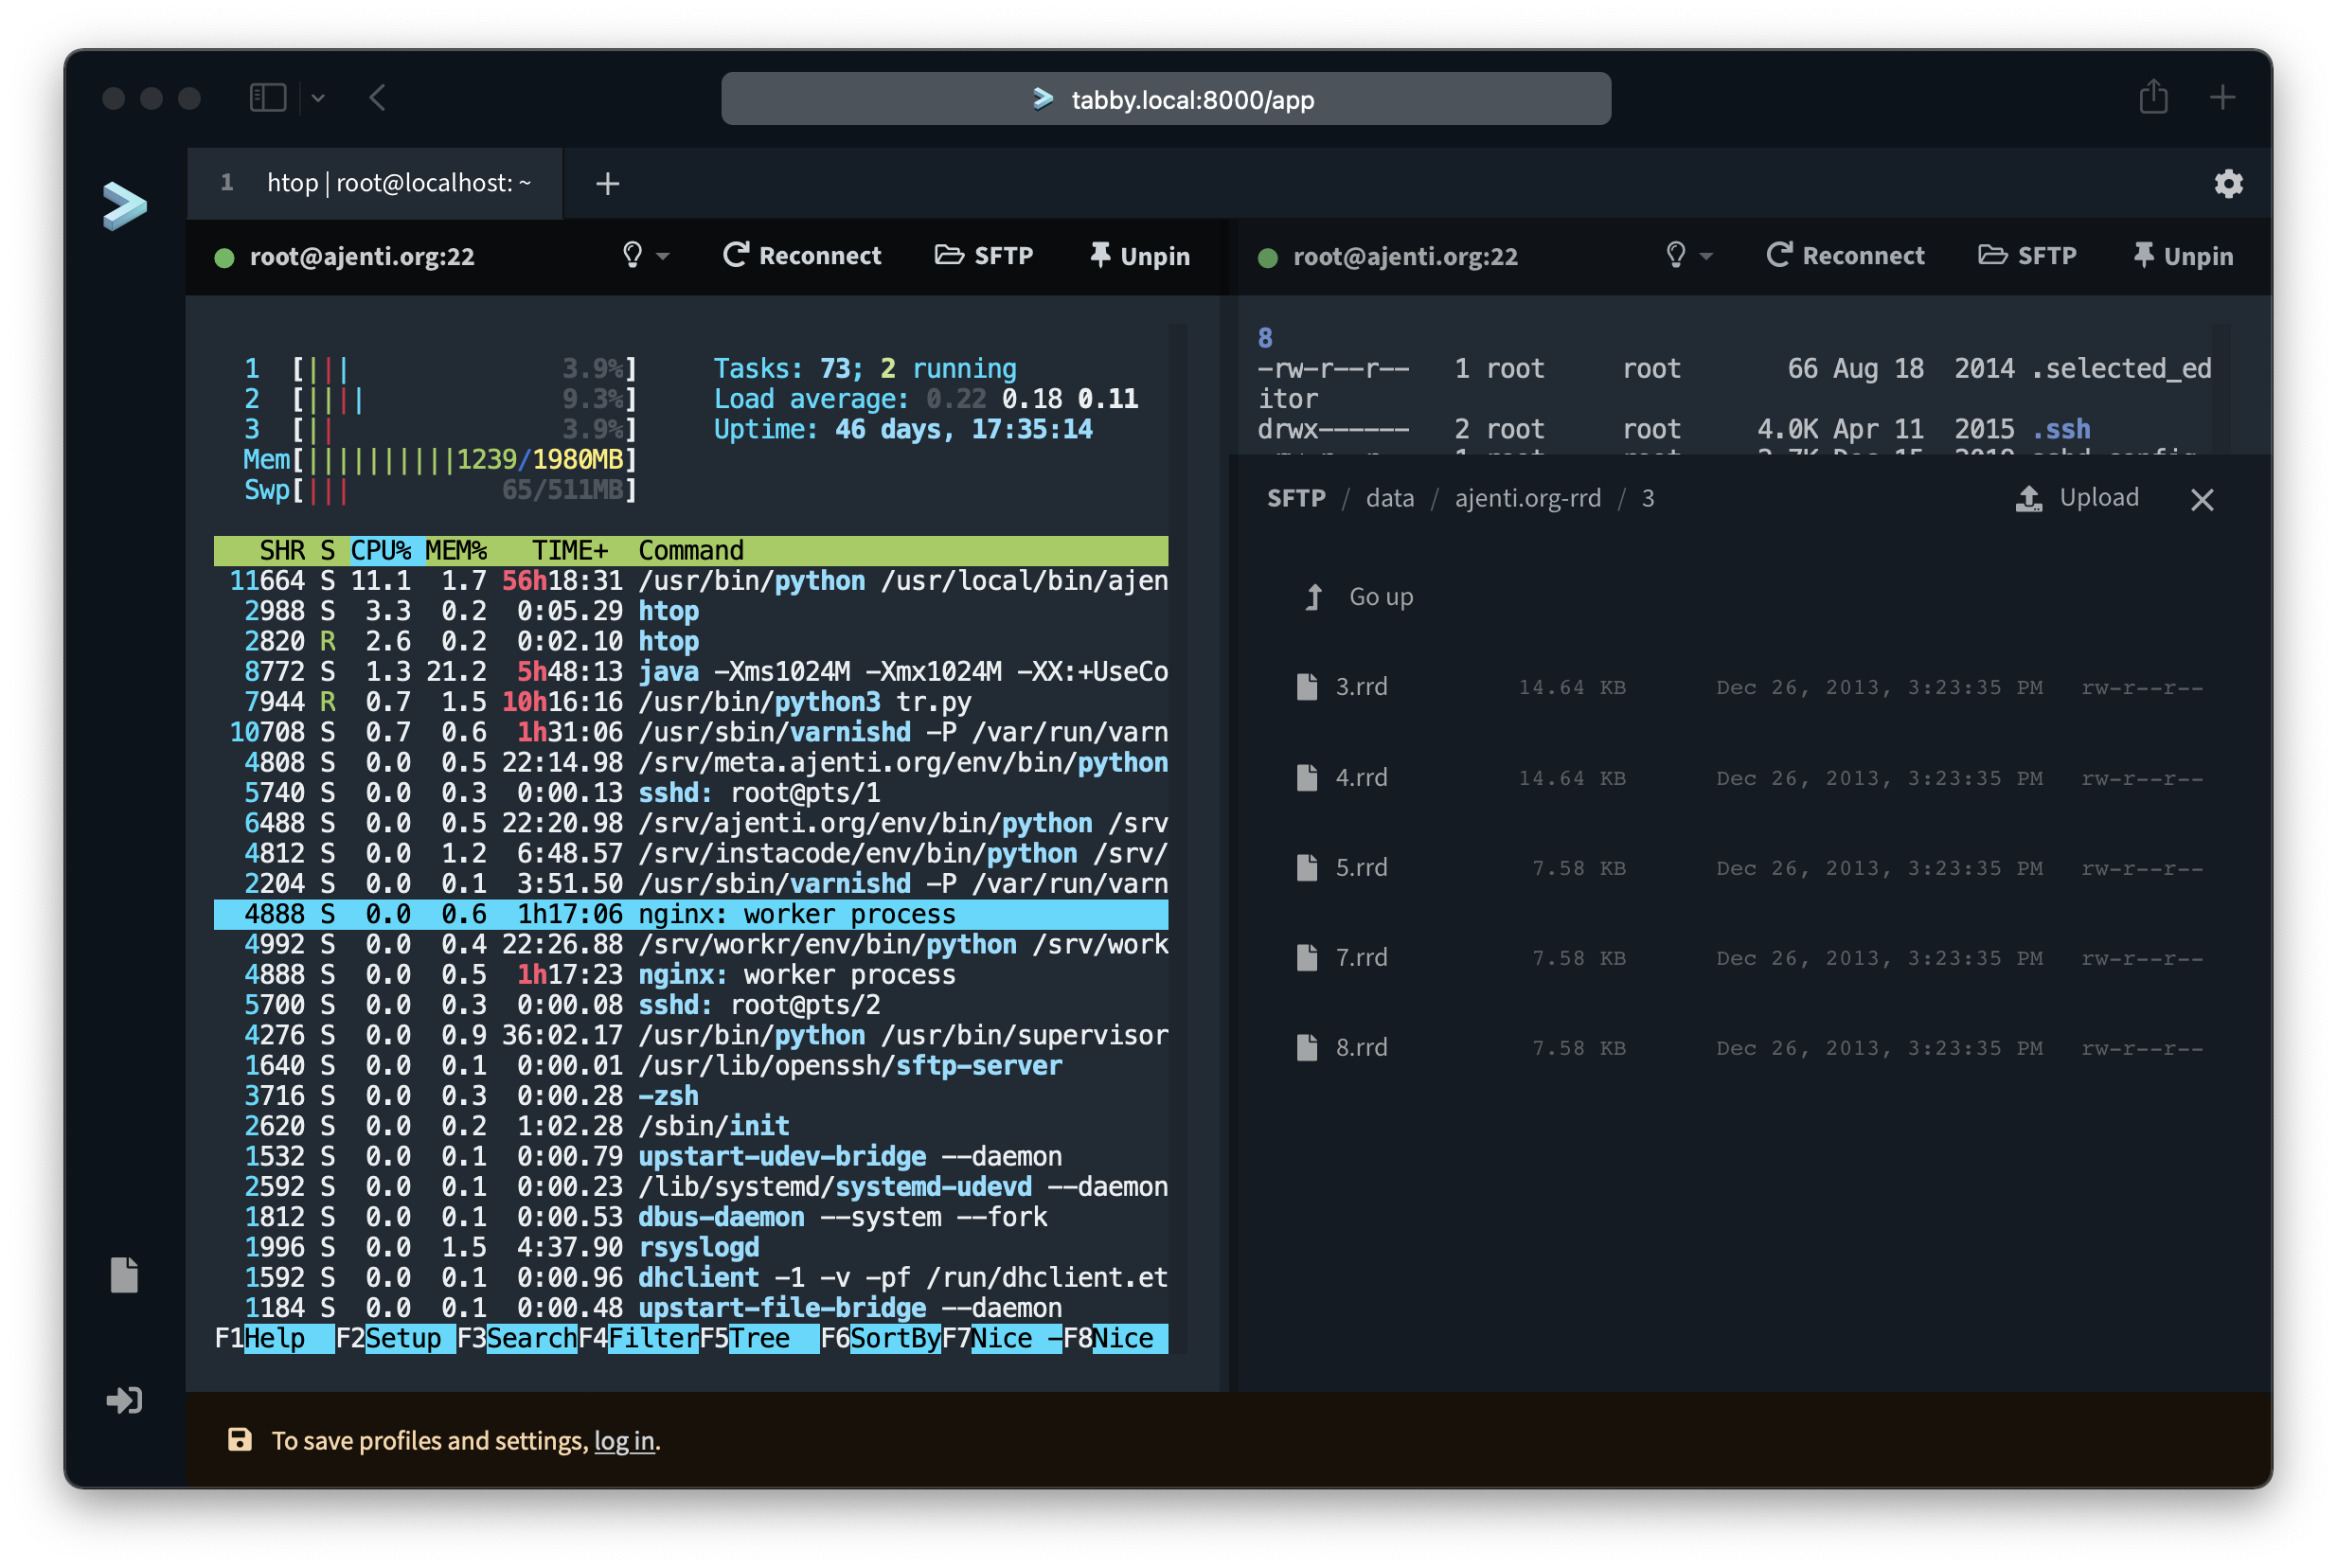The width and height of the screenshot is (2337, 1568).
Task: Navigate to ajenti.org-rrd breadcrumb
Action: pos(1527,498)
